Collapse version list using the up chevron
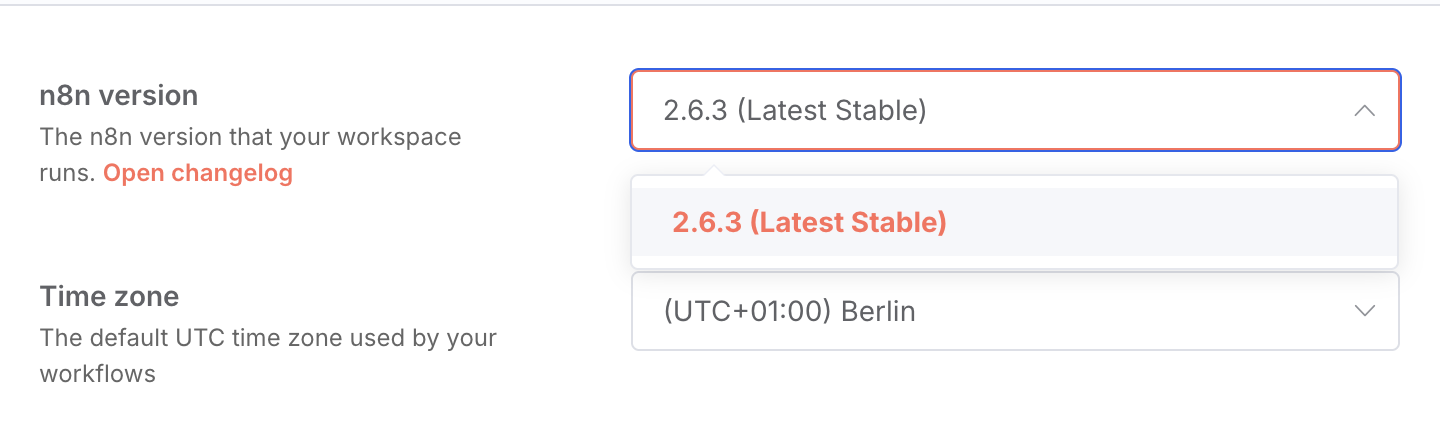 click(1364, 111)
